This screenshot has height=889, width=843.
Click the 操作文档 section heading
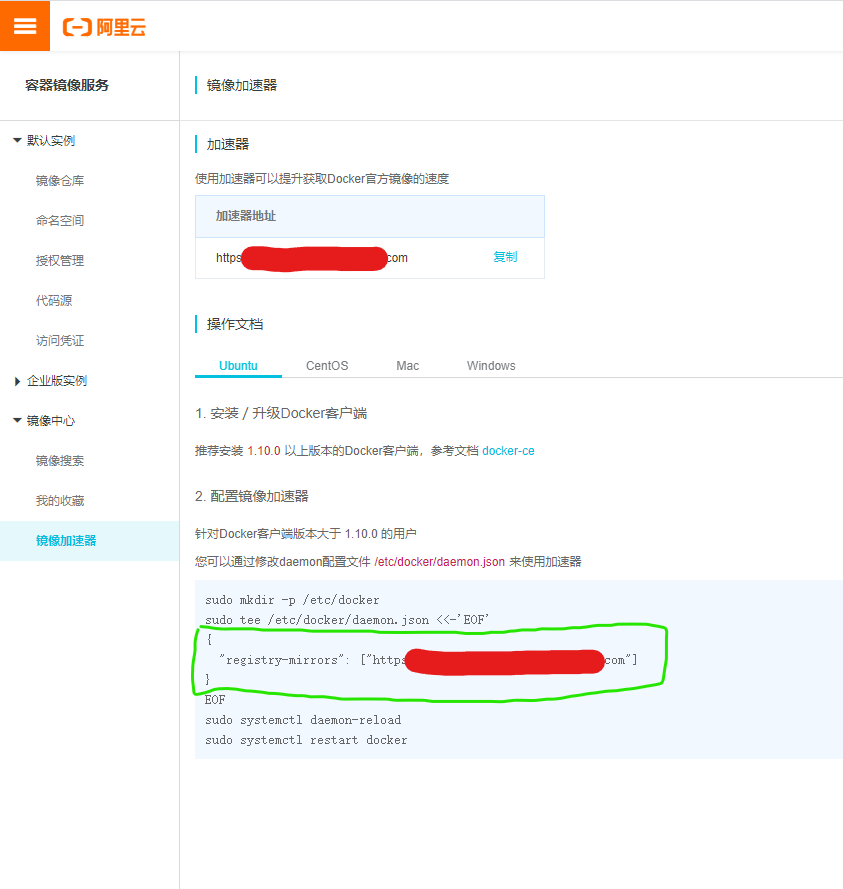235,324
